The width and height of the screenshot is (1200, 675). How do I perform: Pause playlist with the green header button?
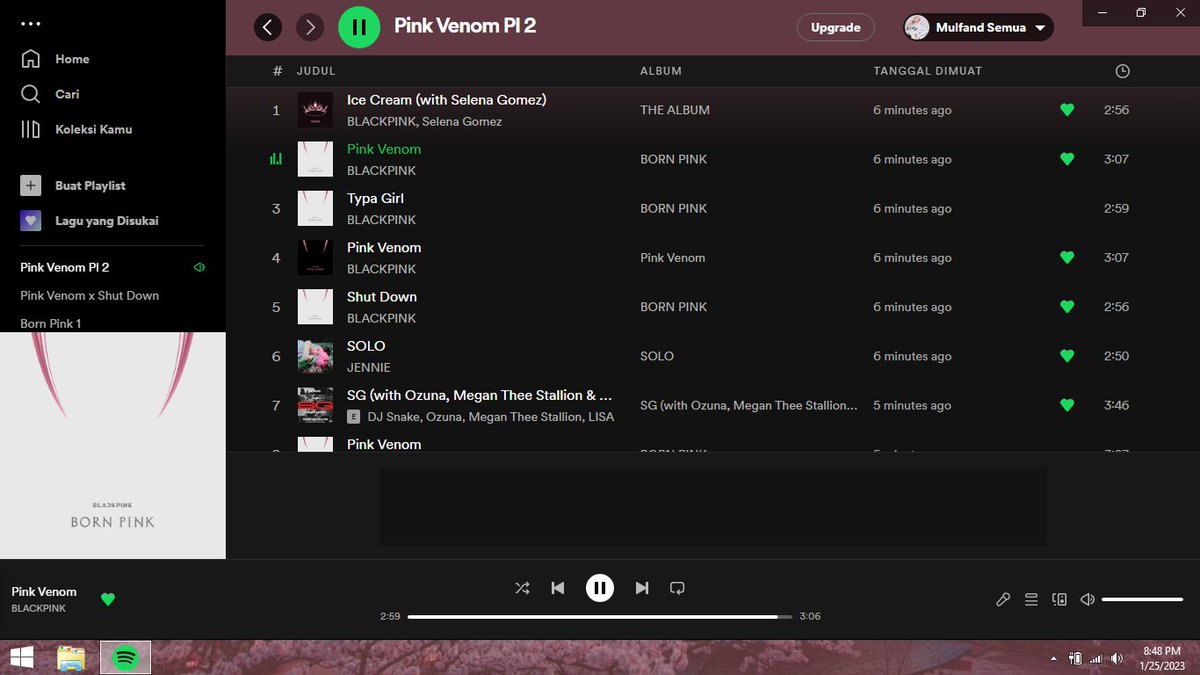point(359,27)
